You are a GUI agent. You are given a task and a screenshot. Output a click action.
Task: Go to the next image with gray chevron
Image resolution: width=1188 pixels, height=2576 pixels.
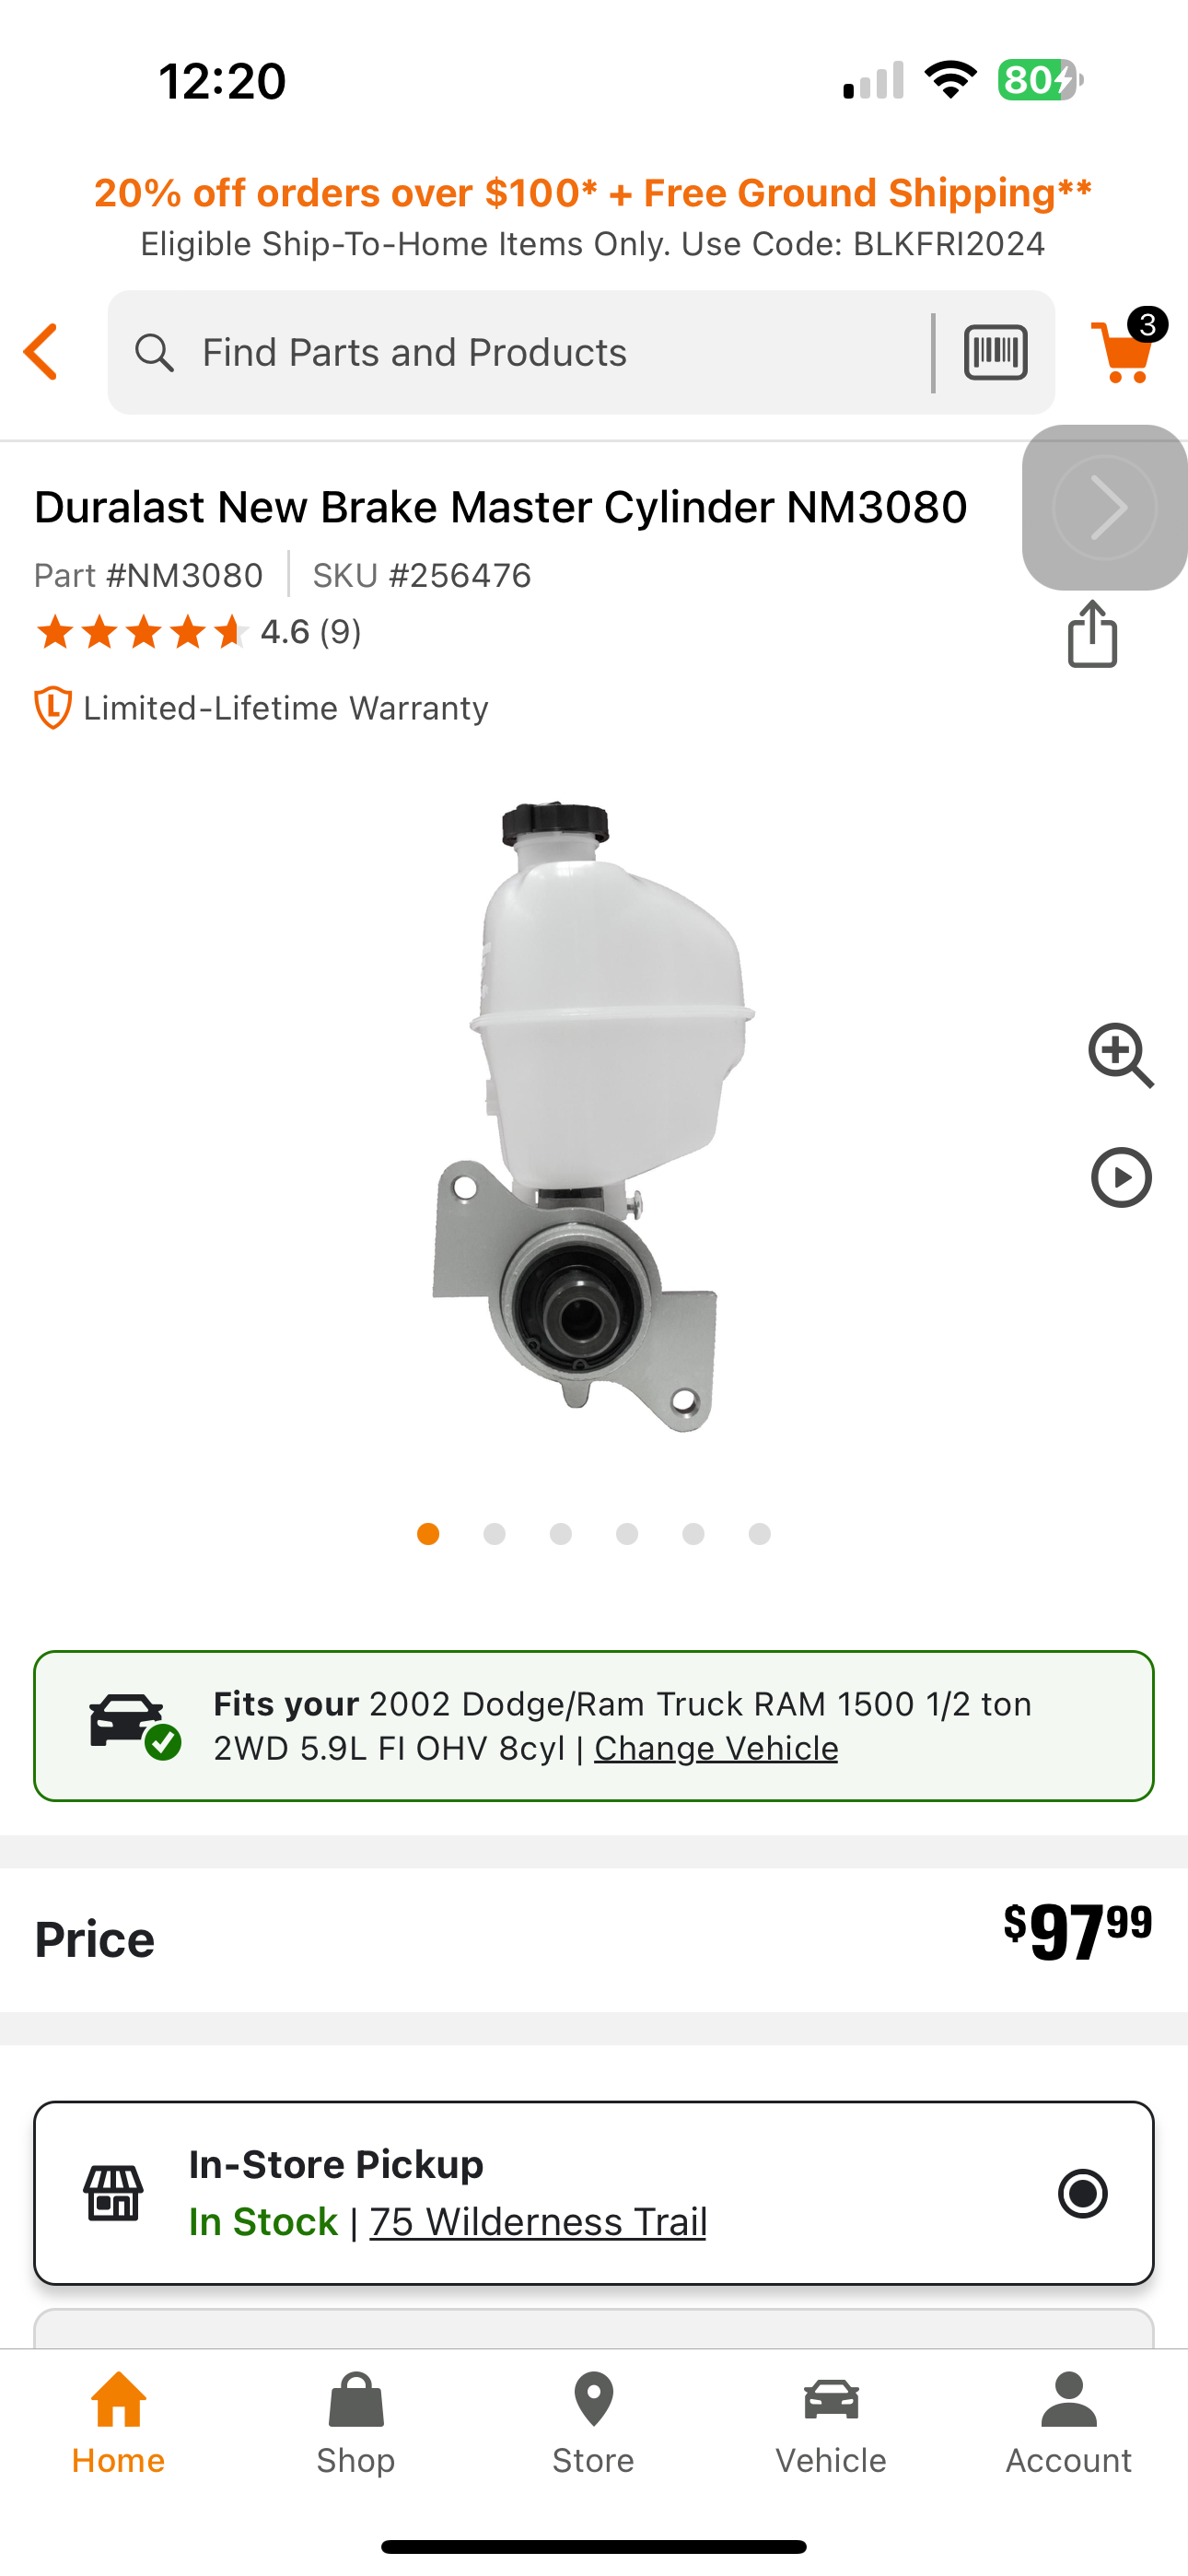click(x=1104, y=508)
